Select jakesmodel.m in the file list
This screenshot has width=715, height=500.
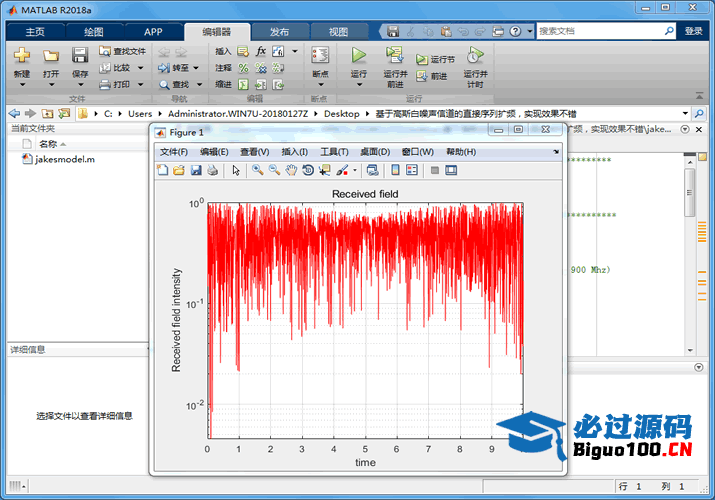[65, 159]
